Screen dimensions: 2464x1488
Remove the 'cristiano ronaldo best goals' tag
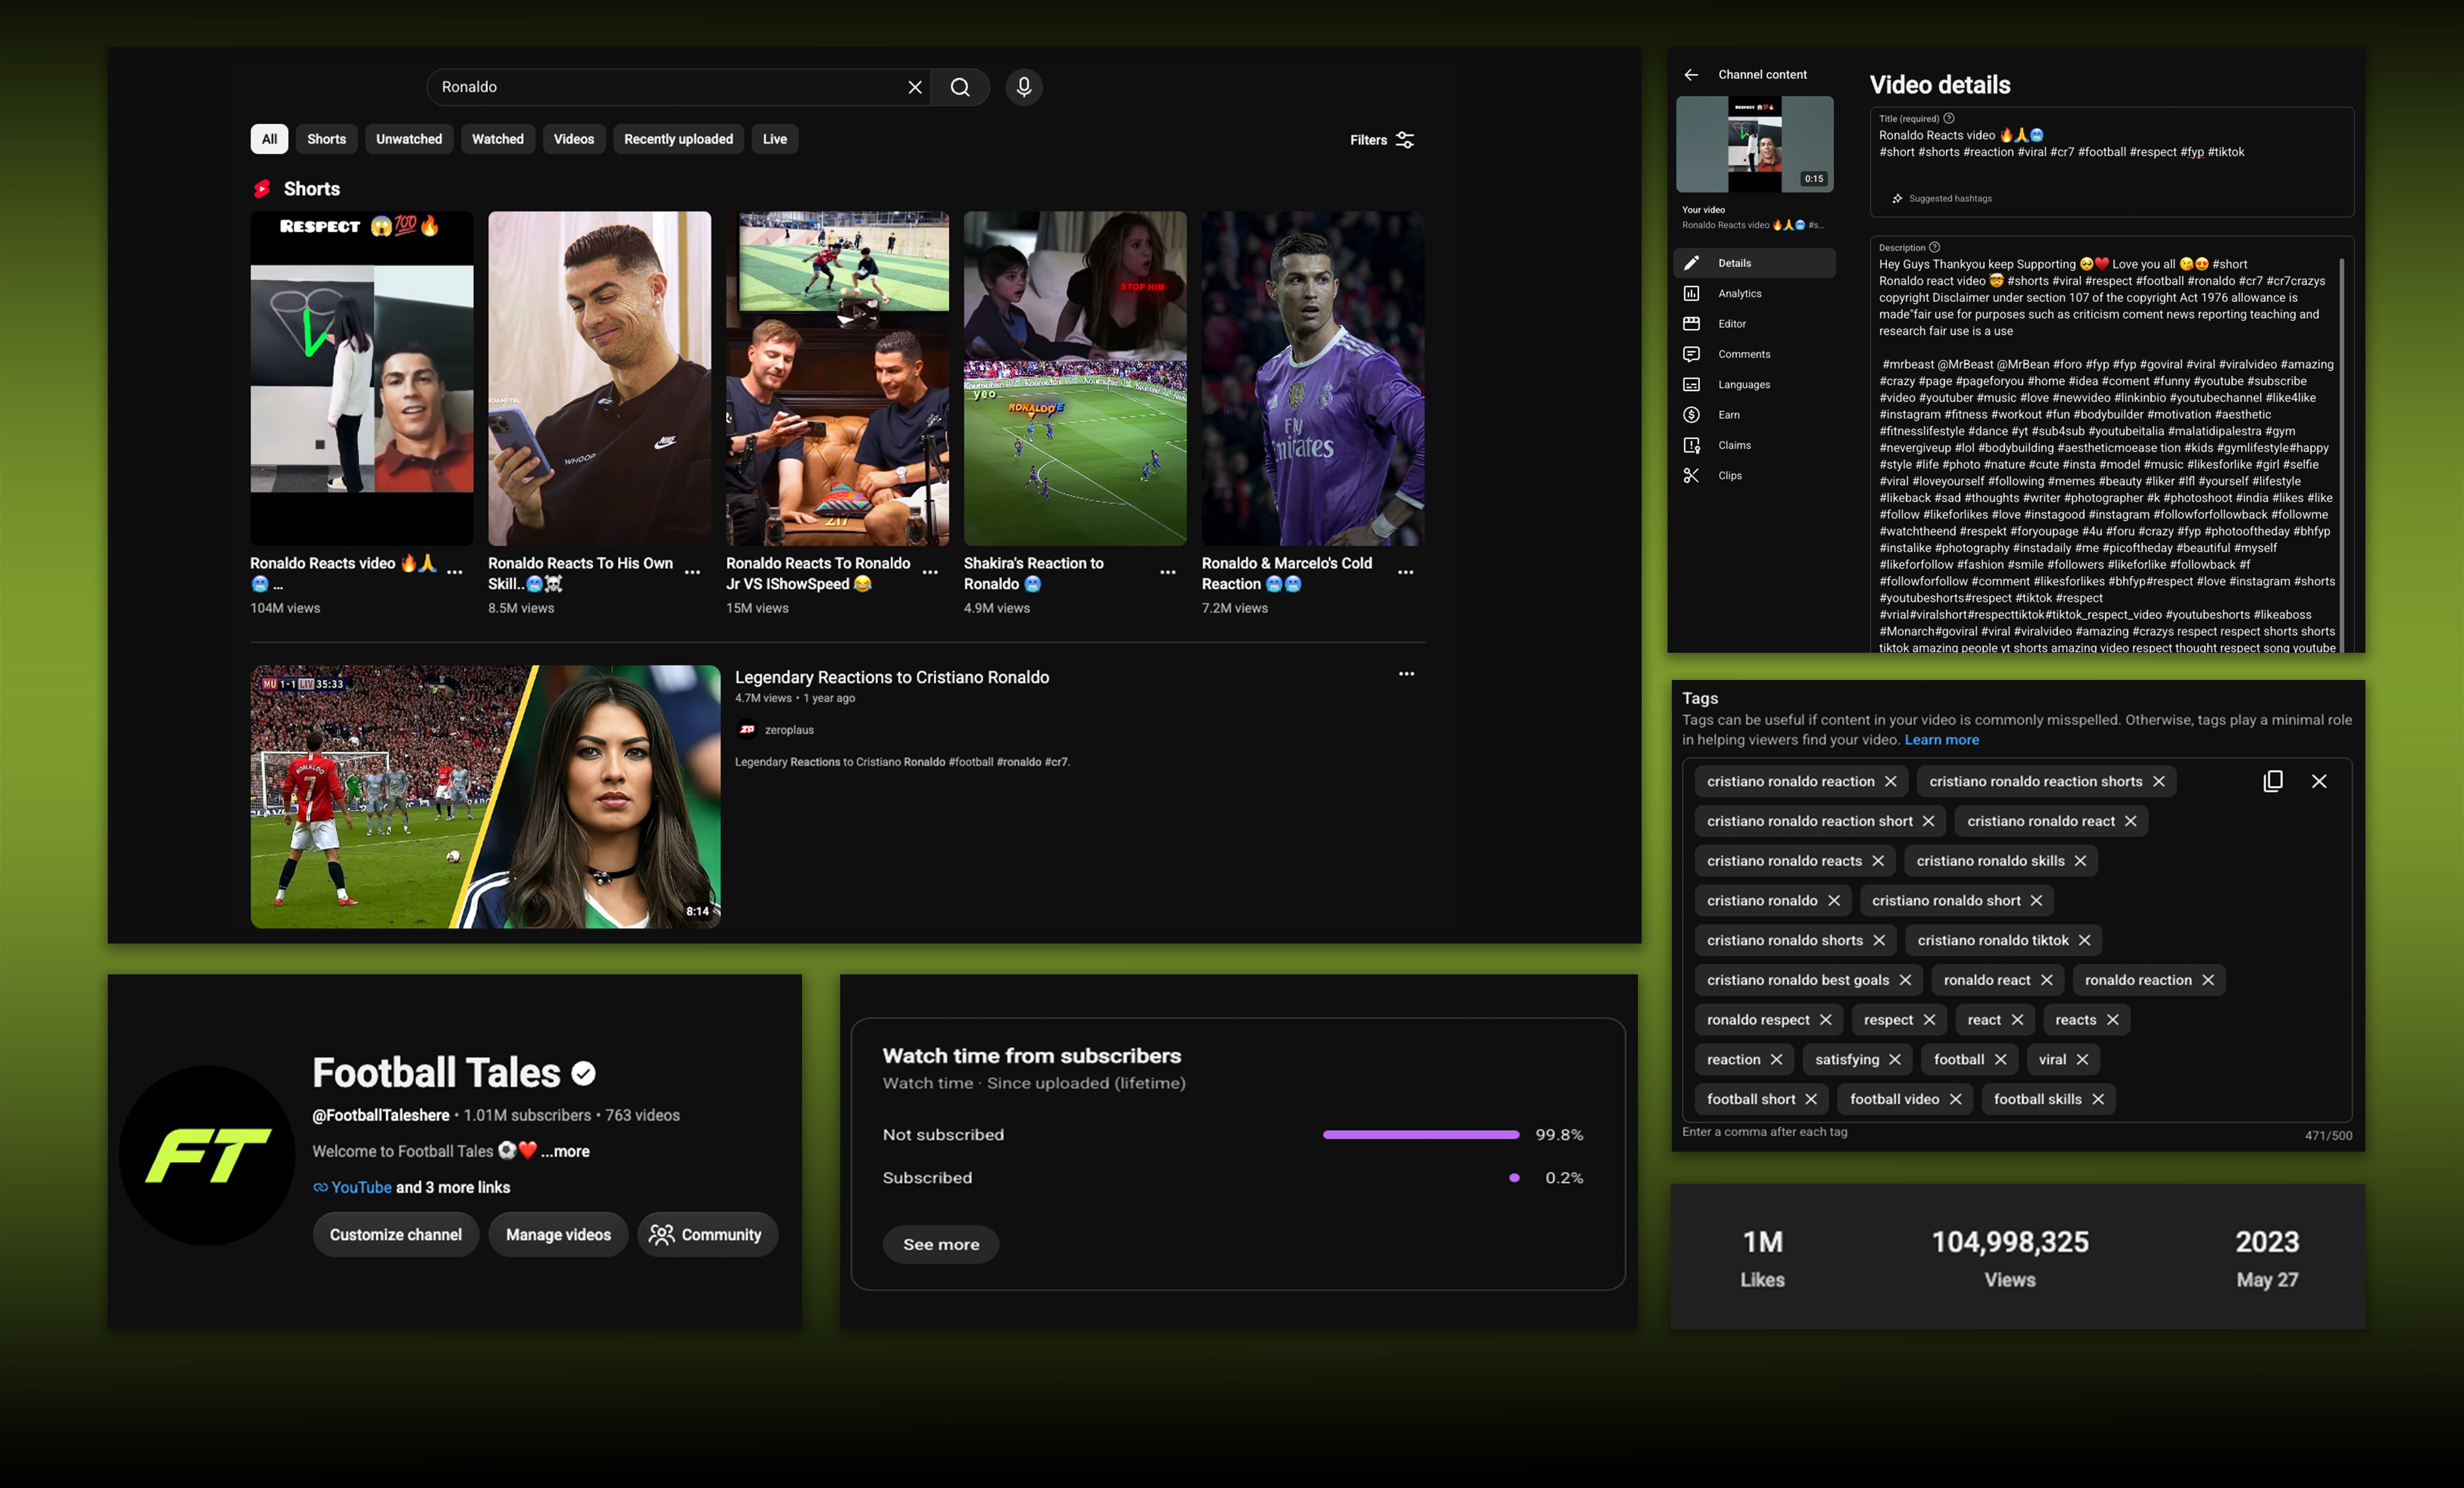coord(1905,980)
